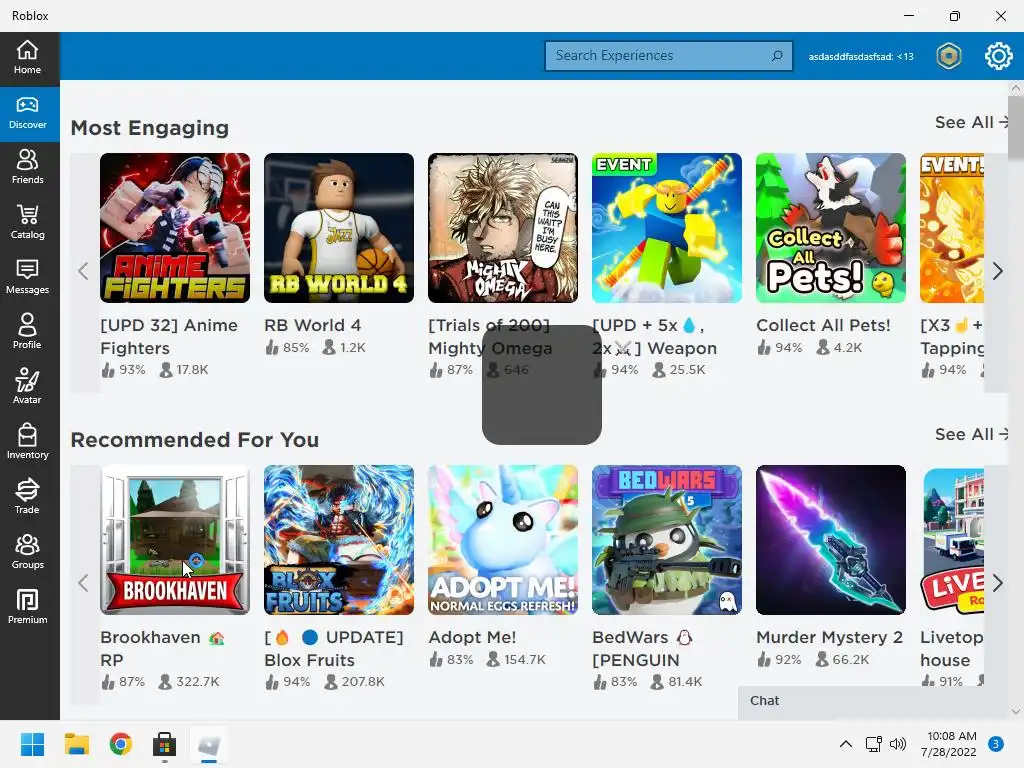Open your Profile page
1024x768 pixels.
pyautogui.click(x=27, y=332)
